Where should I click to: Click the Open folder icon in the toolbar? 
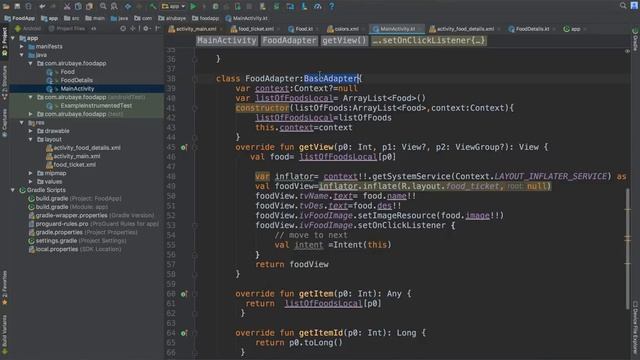point(6,6)
